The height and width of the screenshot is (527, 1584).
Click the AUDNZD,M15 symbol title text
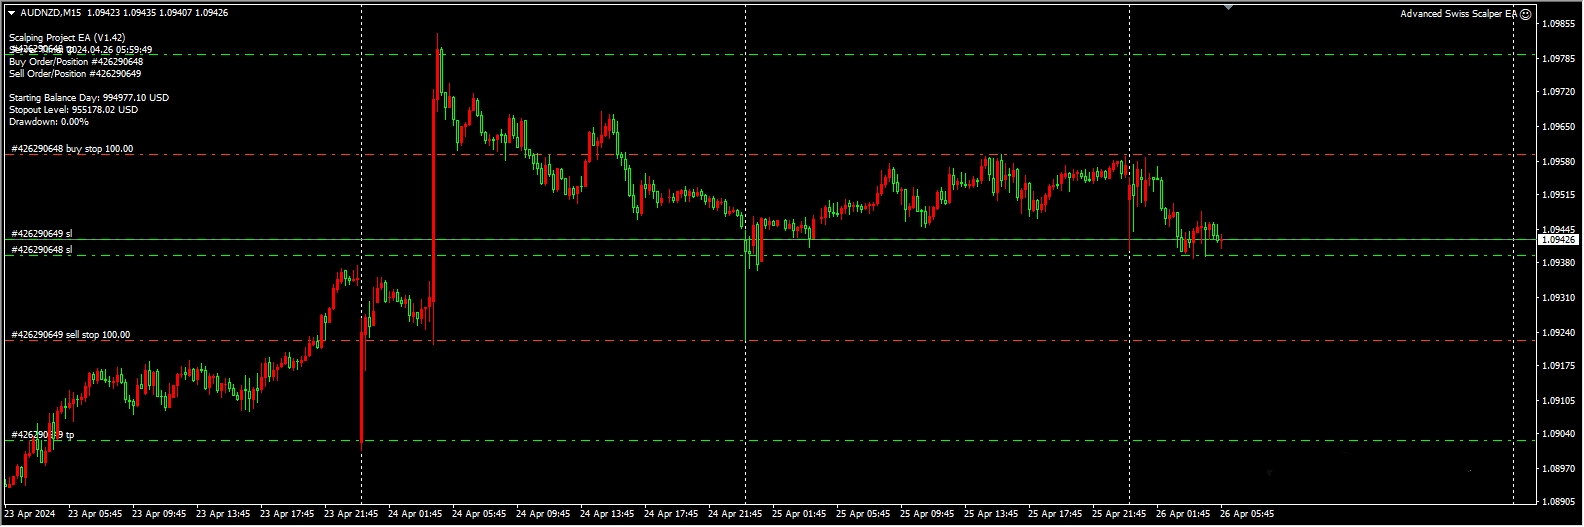50,13
